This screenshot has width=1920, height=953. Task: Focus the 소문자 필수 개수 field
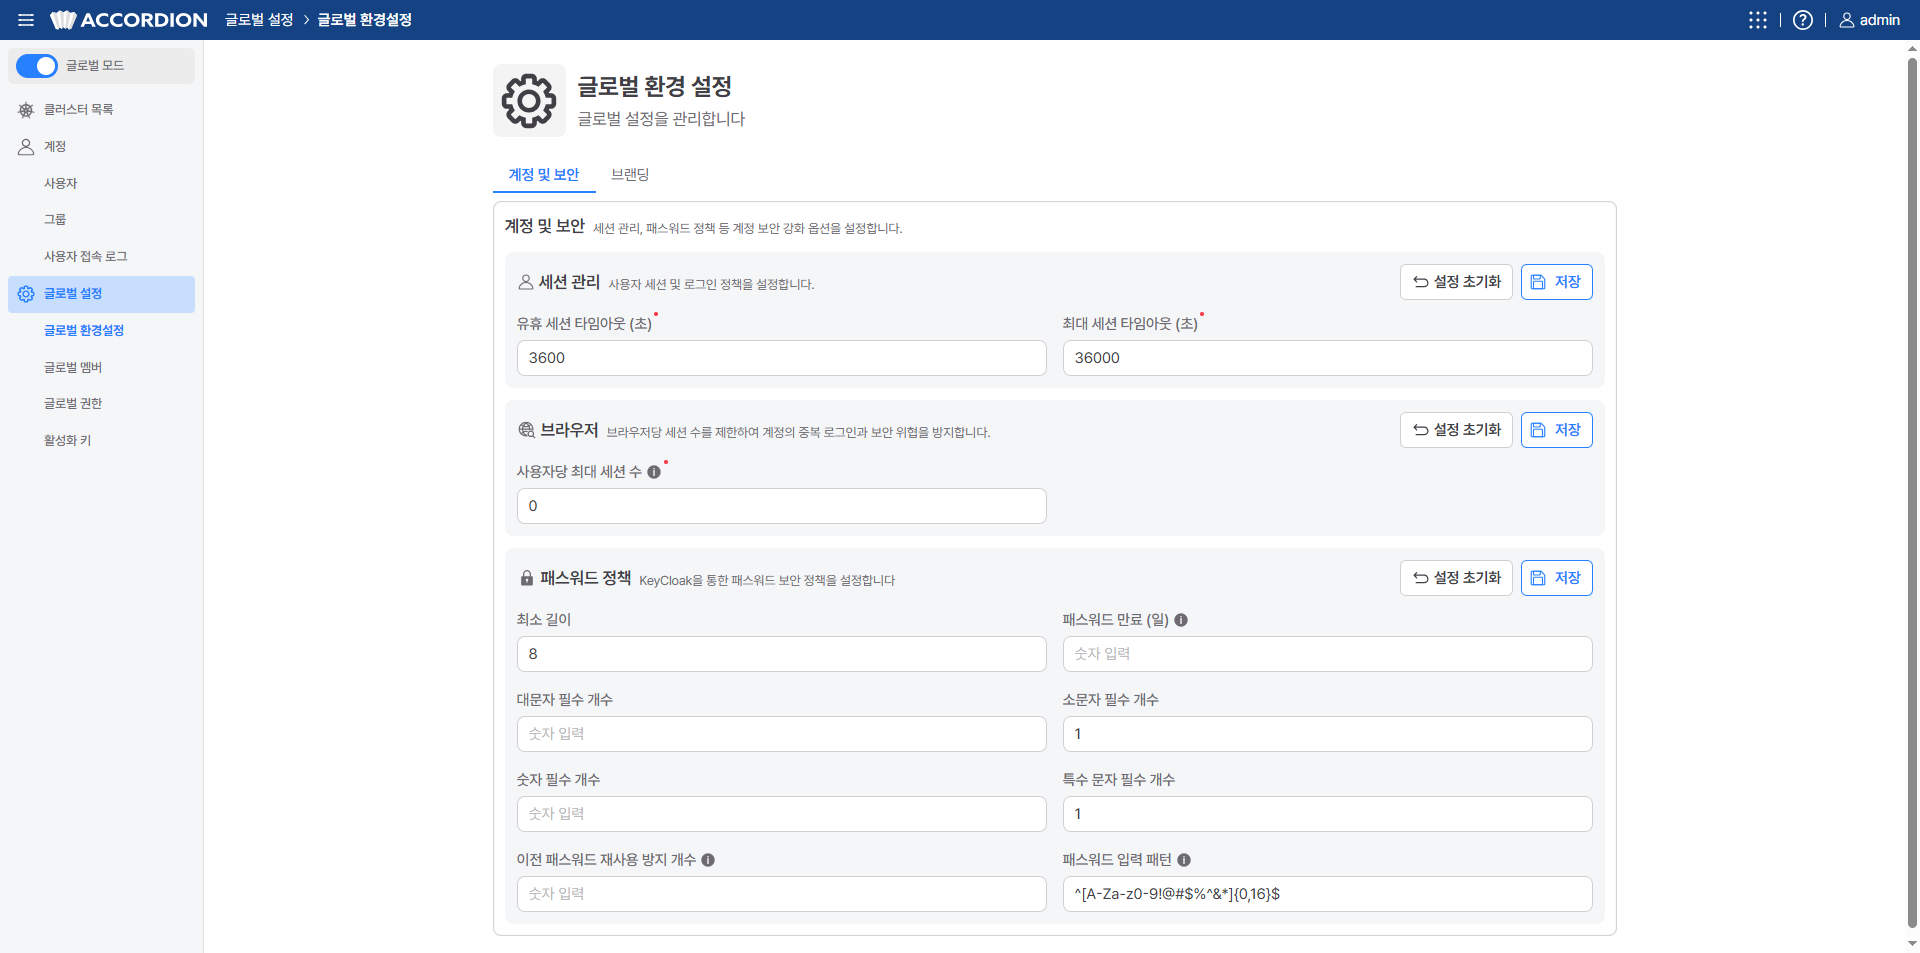point(1328,734)
